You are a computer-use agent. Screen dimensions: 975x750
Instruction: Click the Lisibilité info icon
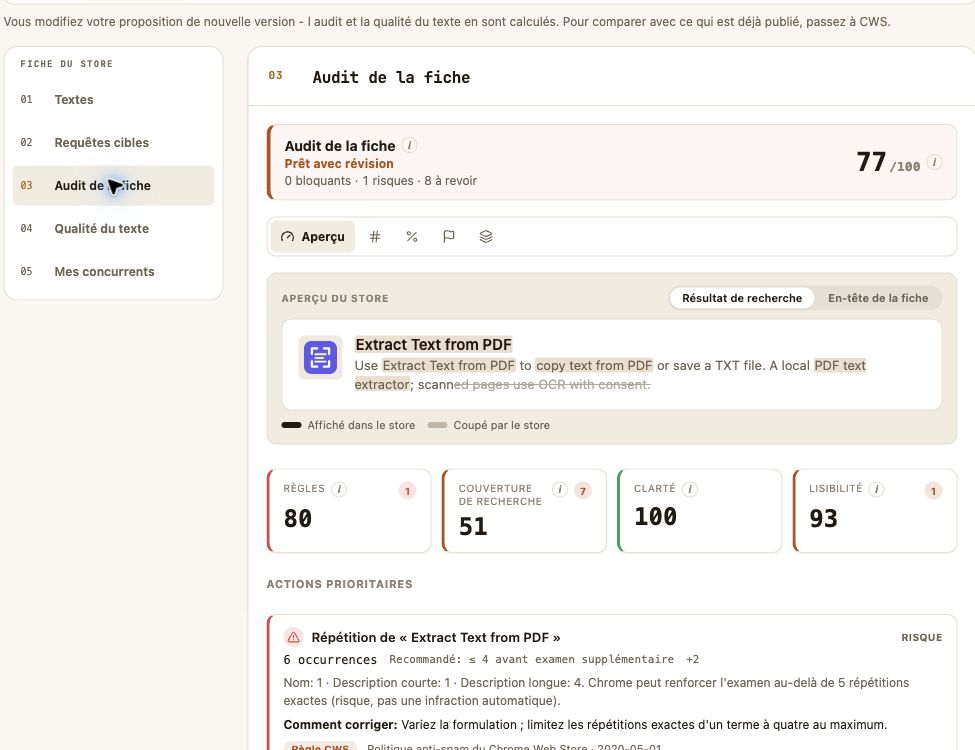point(877,489)
